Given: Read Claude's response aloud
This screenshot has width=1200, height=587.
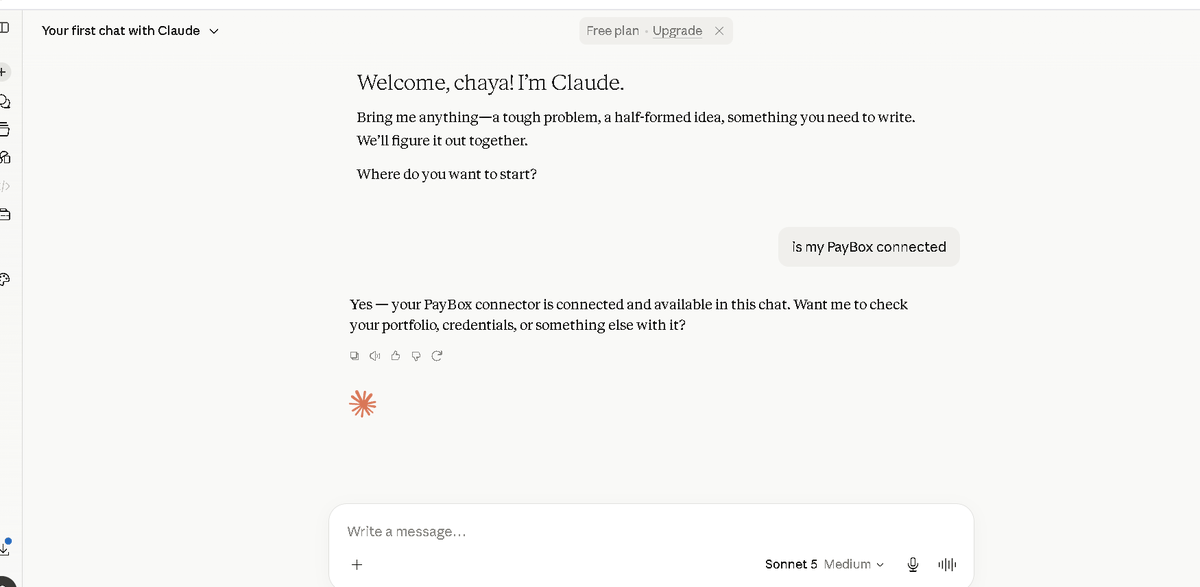Looking at the screenshot, I should 374,355.
